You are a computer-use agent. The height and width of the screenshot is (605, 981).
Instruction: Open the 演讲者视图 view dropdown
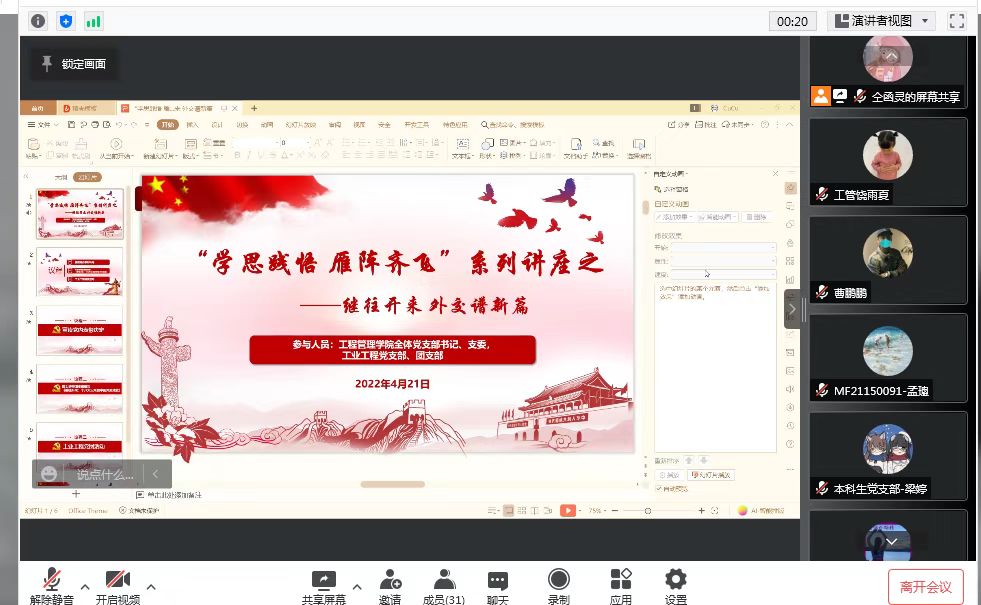[881, 21]
